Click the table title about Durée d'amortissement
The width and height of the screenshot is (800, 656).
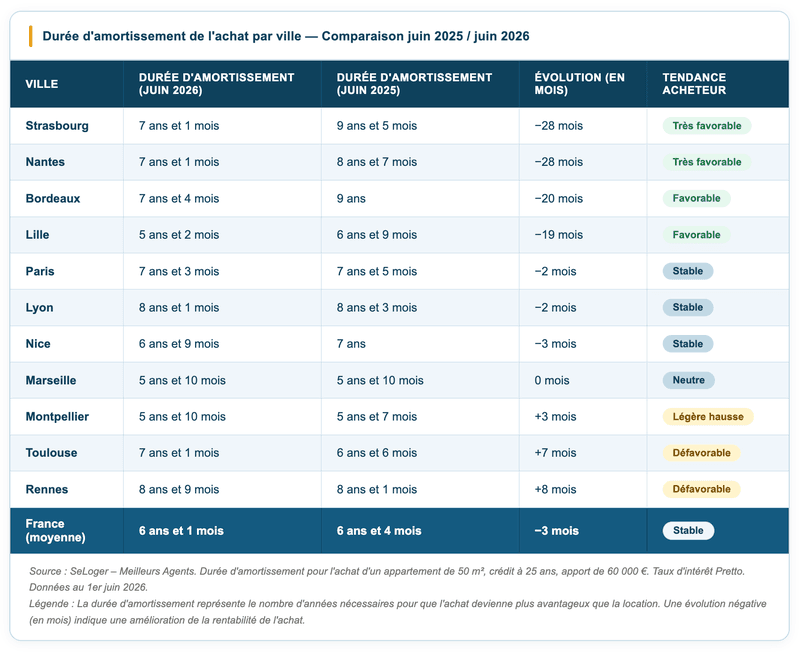[286, 36]
